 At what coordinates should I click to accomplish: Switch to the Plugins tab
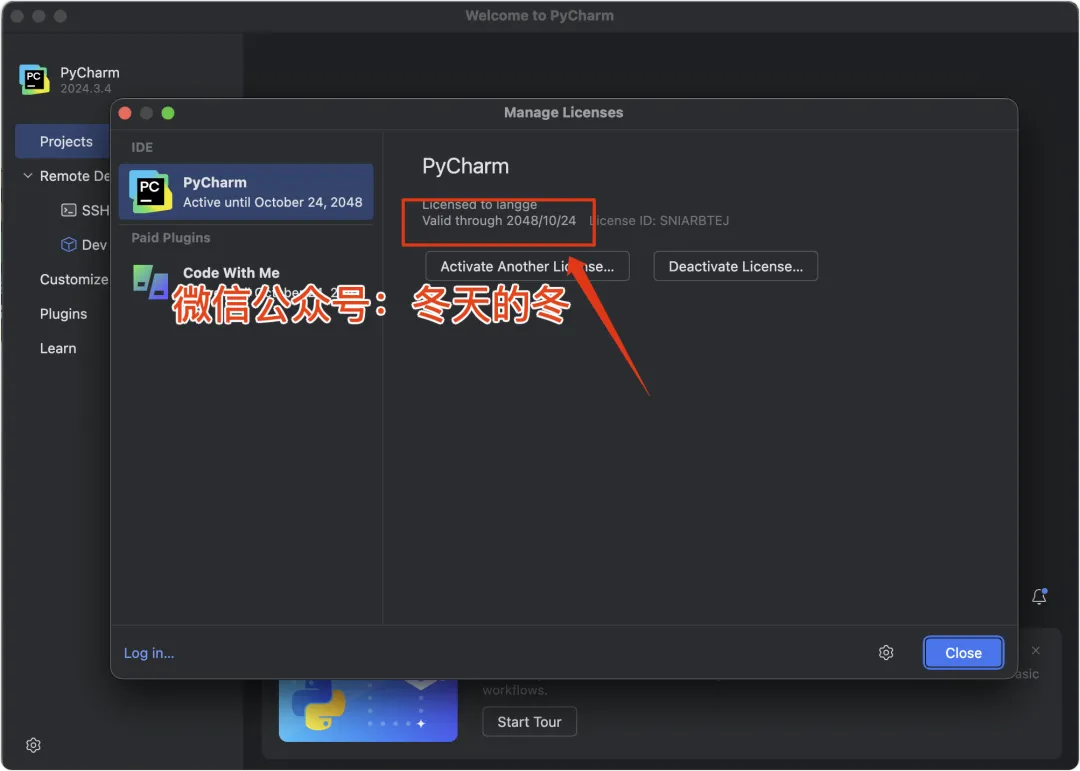(x=63, y=313)
